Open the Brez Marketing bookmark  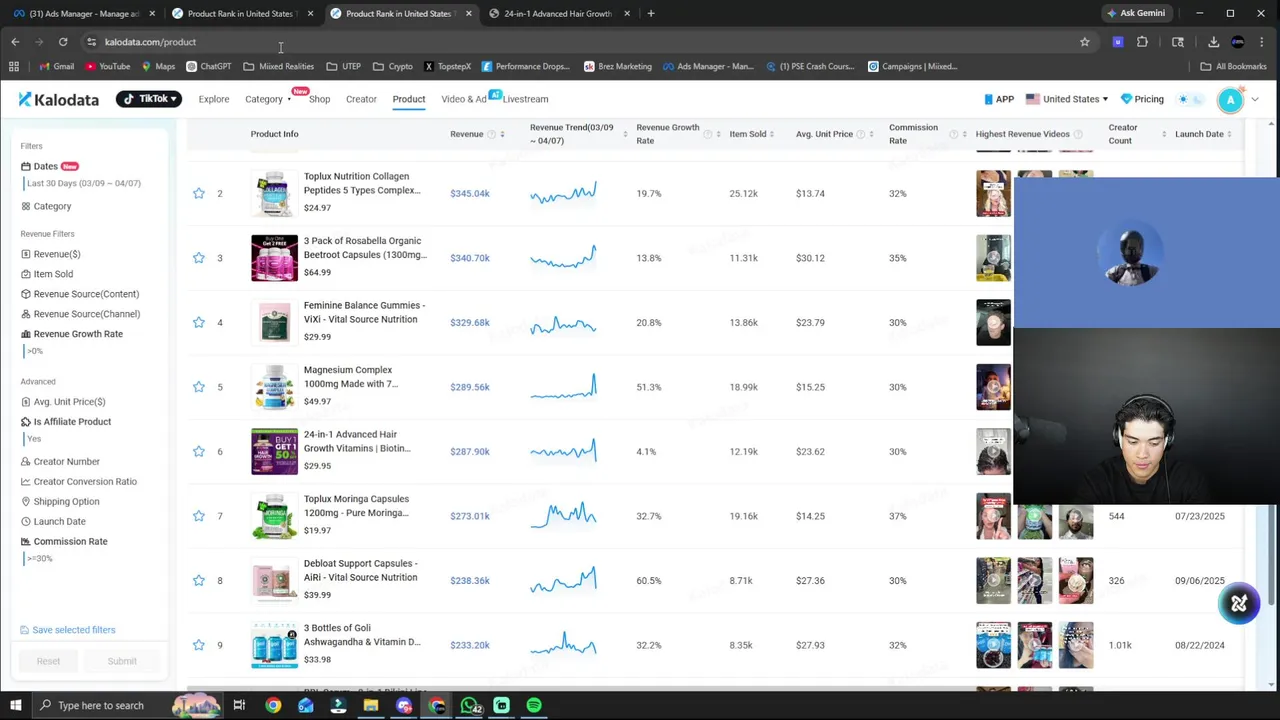coord(617,67)
